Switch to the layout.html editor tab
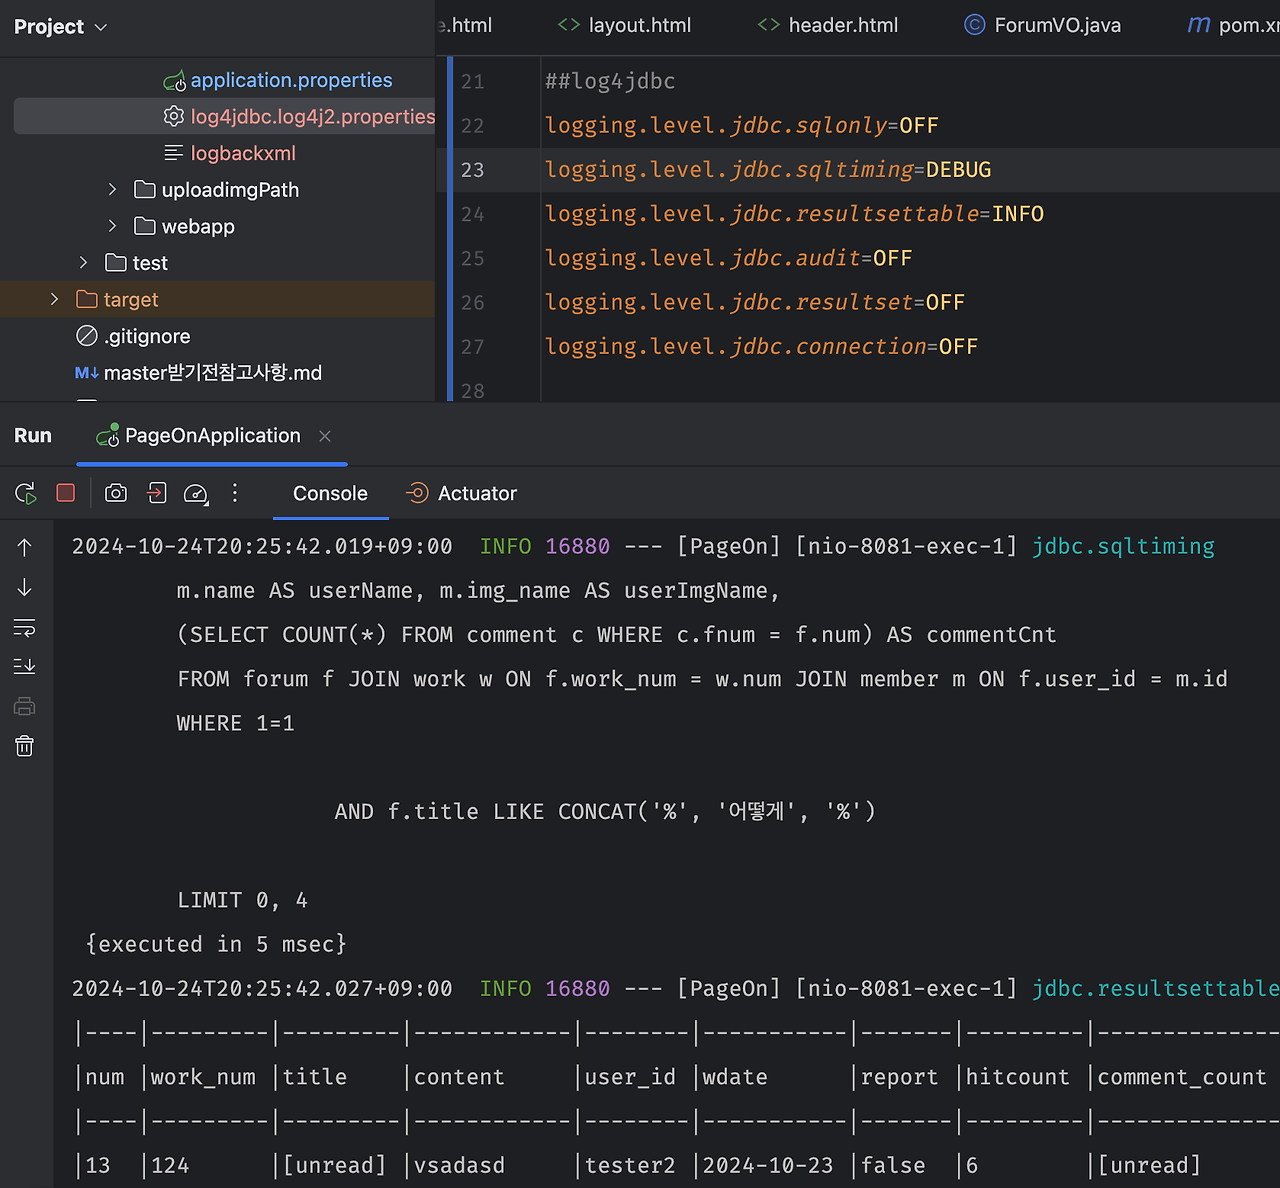1280x1188 pixels. 625,25
